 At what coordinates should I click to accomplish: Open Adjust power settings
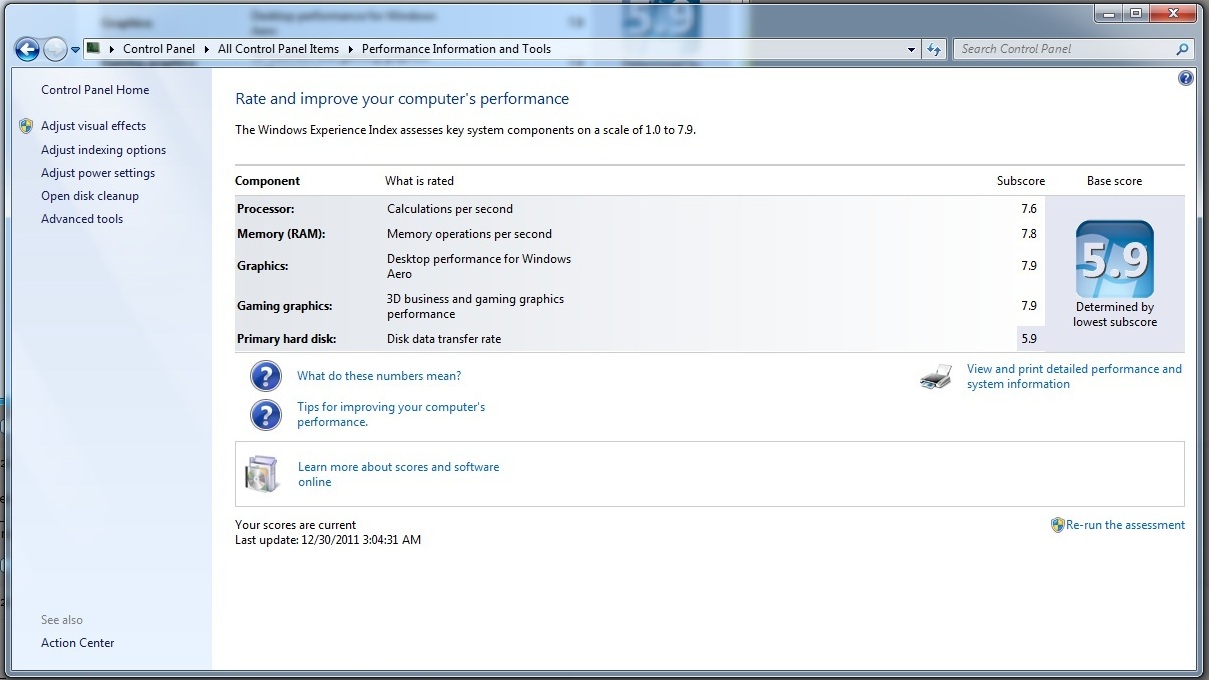(x=98, y=173)
